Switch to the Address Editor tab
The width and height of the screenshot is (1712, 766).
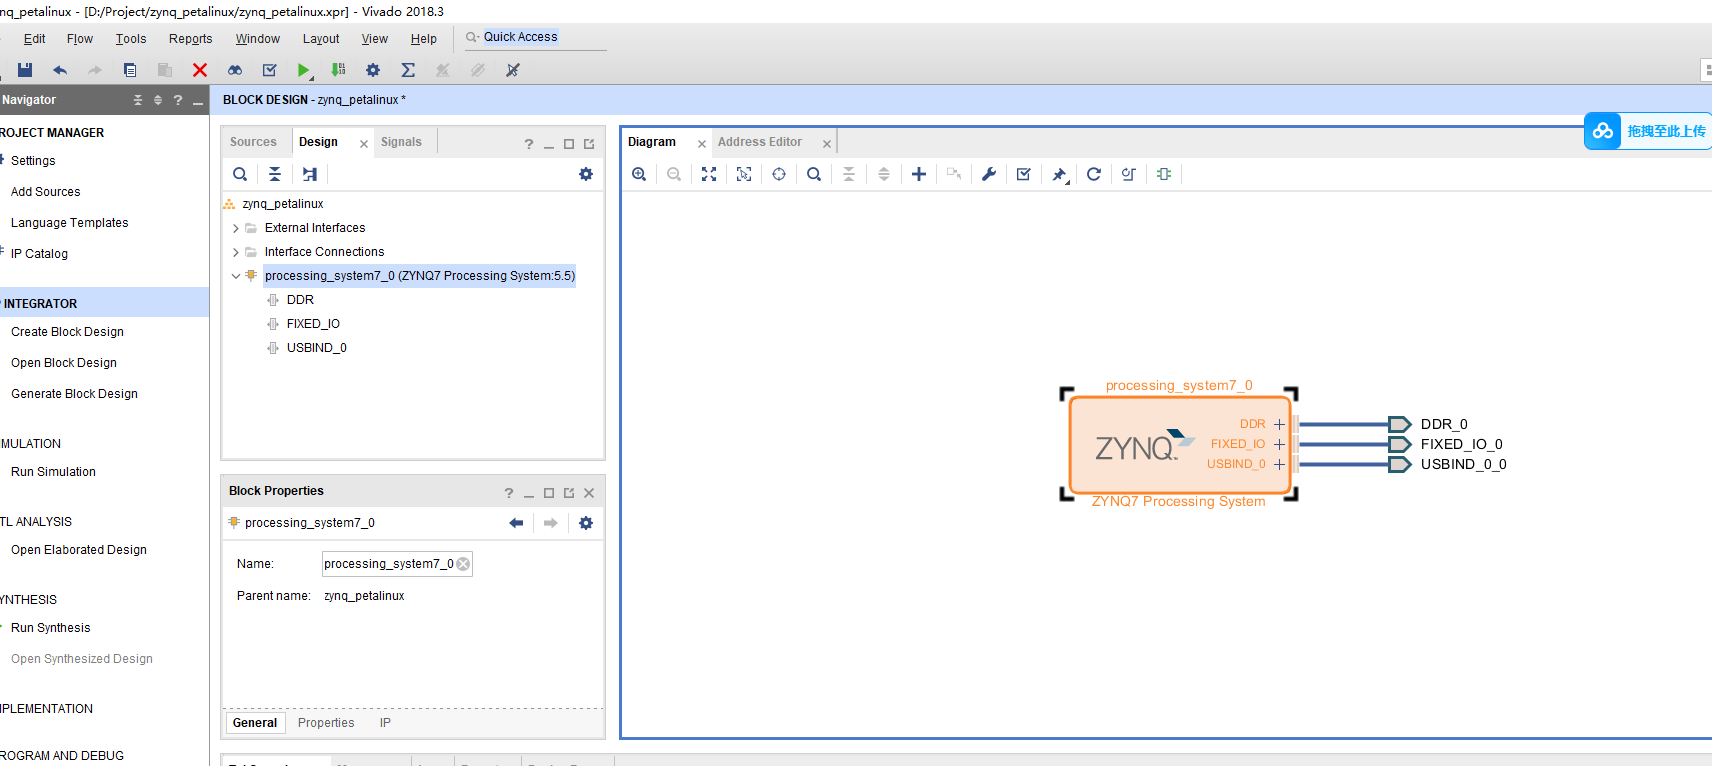click(x=760, y=142)
